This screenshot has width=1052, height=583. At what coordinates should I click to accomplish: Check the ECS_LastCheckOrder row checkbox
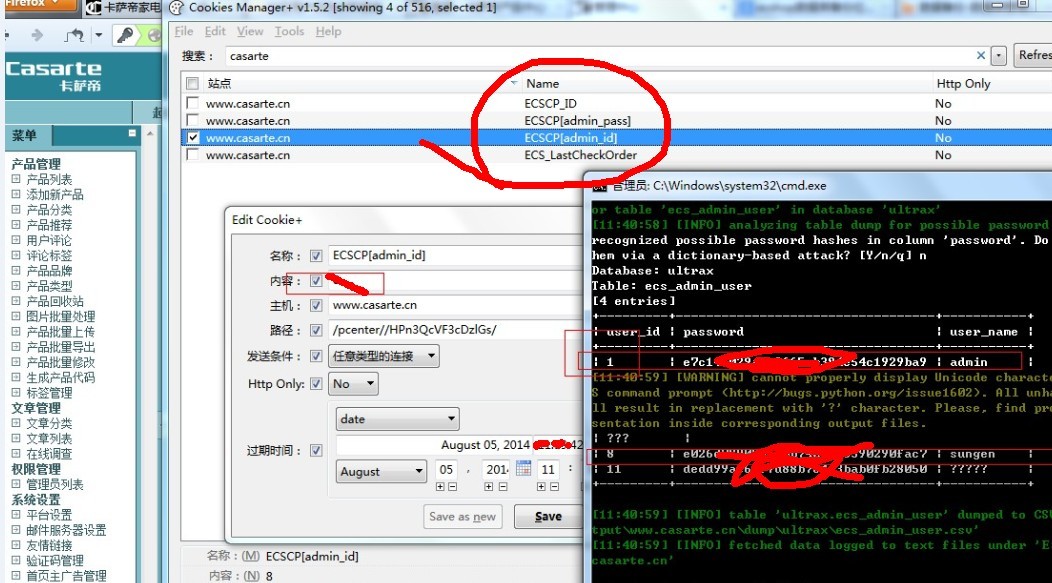[193, 154]
